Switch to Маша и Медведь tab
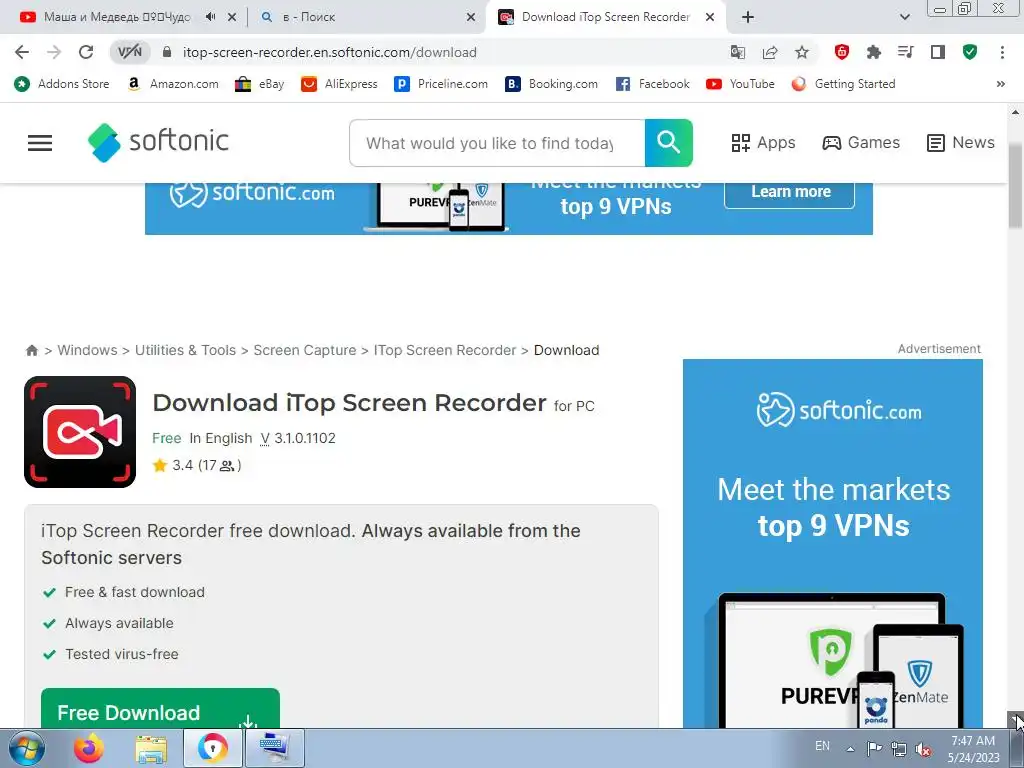1024x768 pixels. pyautogui.click(x=118, y=17)
